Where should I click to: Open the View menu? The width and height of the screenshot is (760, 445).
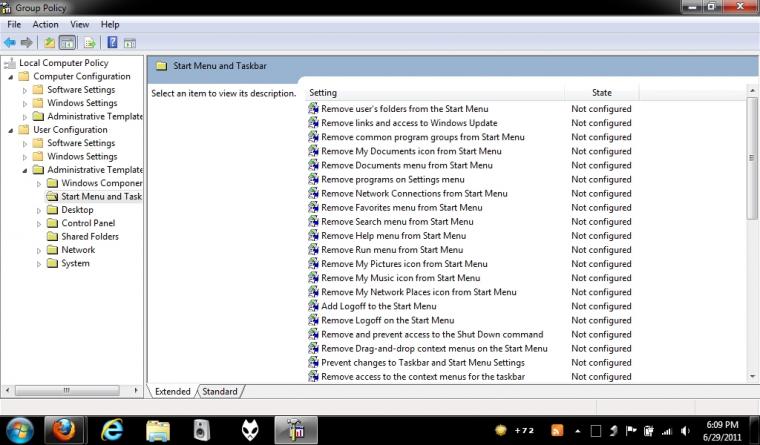point(79,24)
